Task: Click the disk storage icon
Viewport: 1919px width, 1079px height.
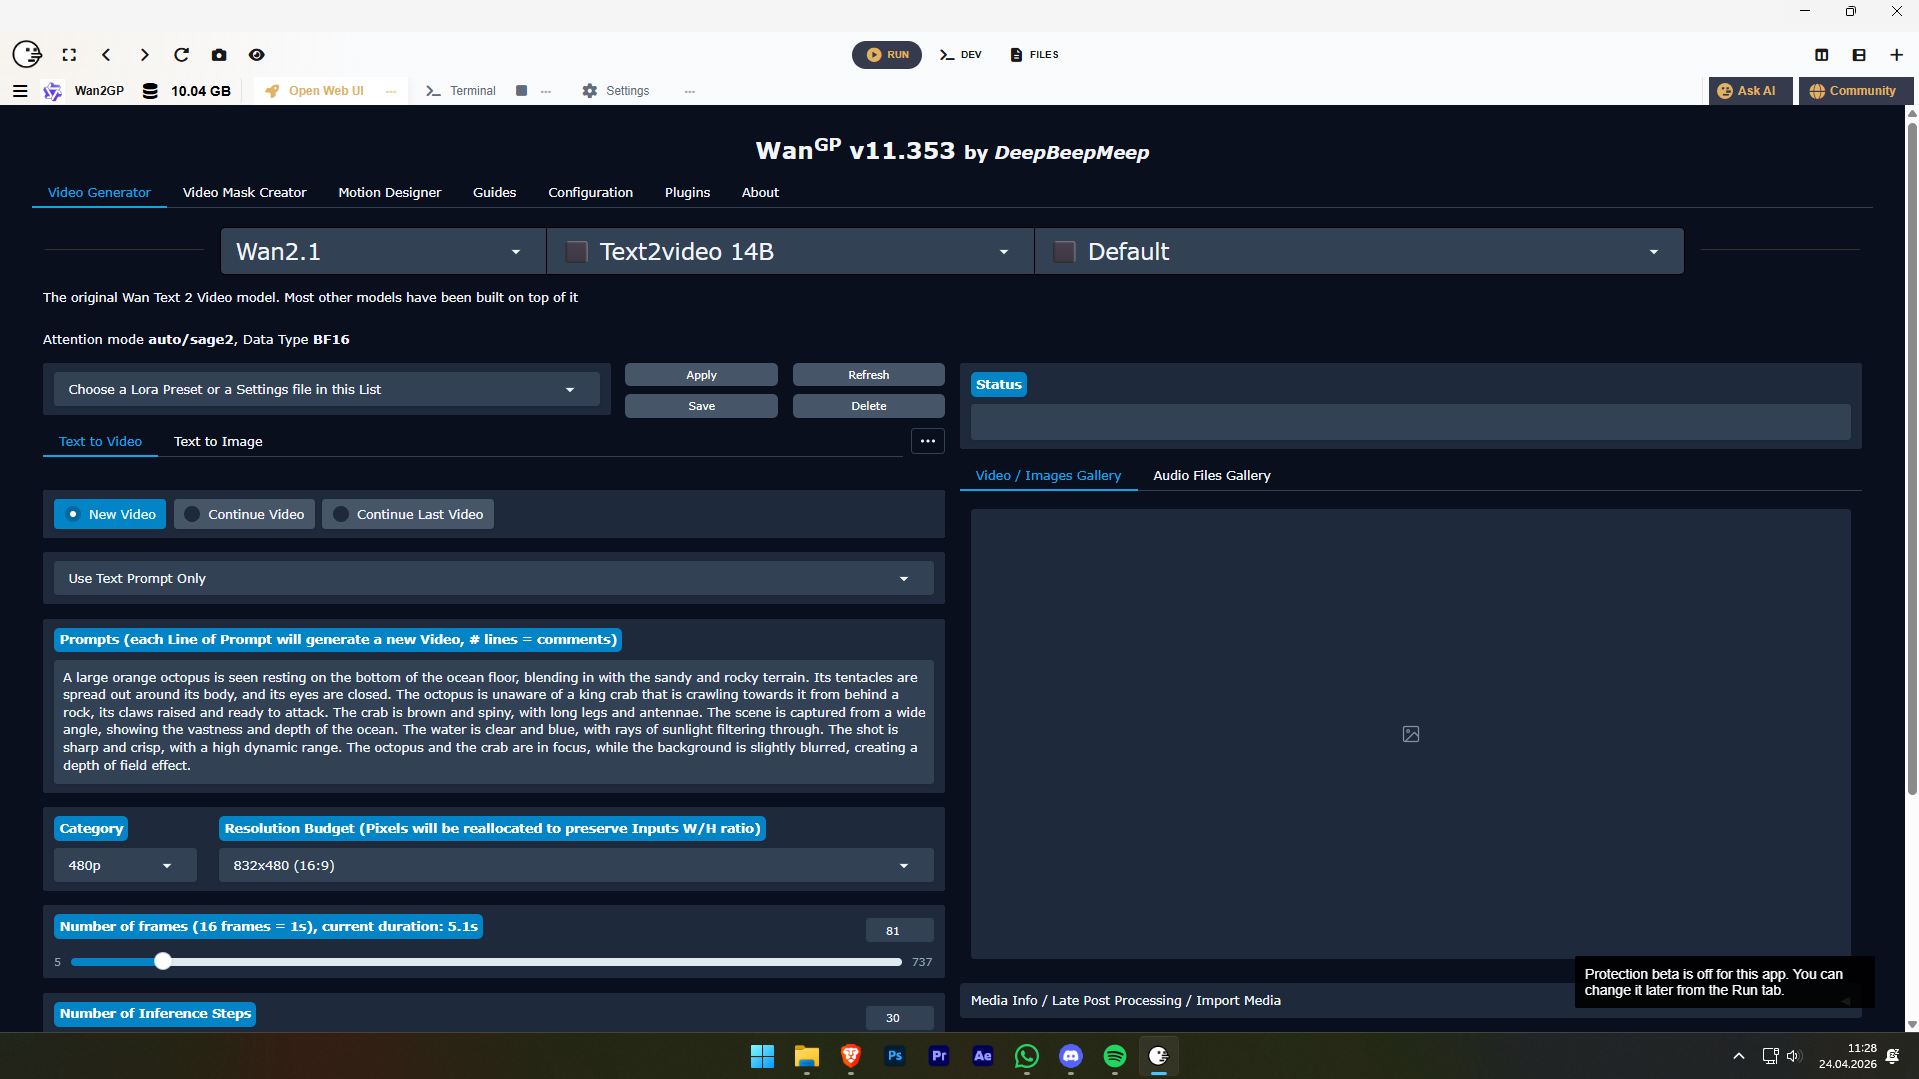Action: click(150, 91)
